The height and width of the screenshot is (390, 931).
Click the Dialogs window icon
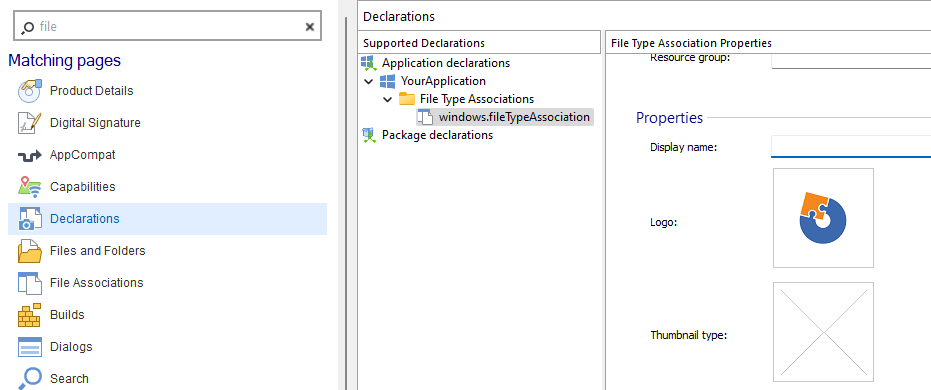click(30, 347)
